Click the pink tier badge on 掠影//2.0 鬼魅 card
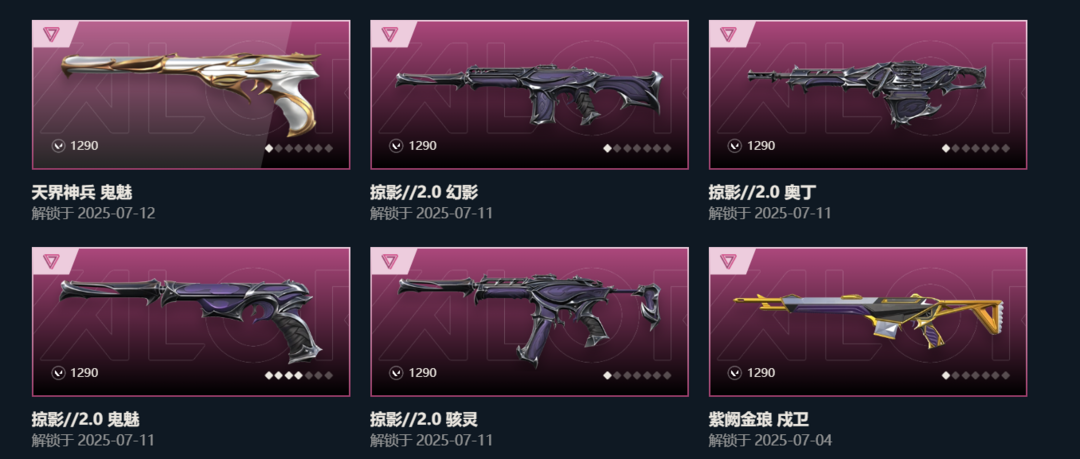The width and height of the screenshot is (1080, 459). [x=52, y=261]
